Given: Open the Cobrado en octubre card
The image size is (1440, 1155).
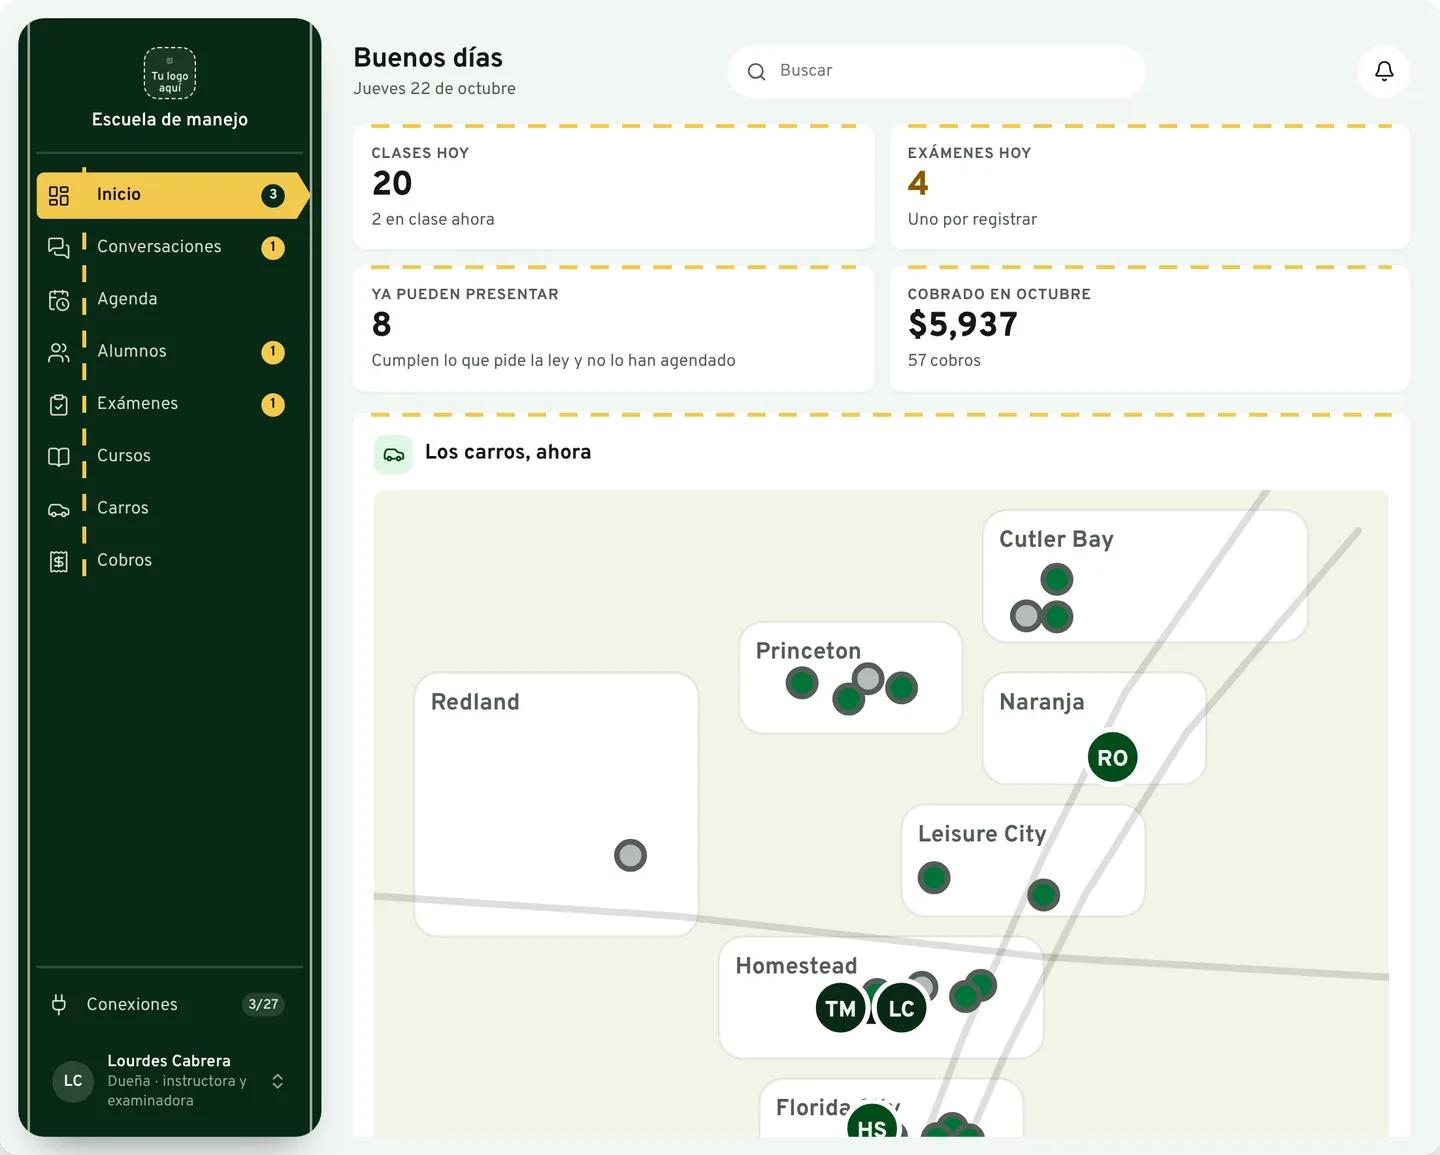Looking at the screenshot, I should (x=1149, y=328).
